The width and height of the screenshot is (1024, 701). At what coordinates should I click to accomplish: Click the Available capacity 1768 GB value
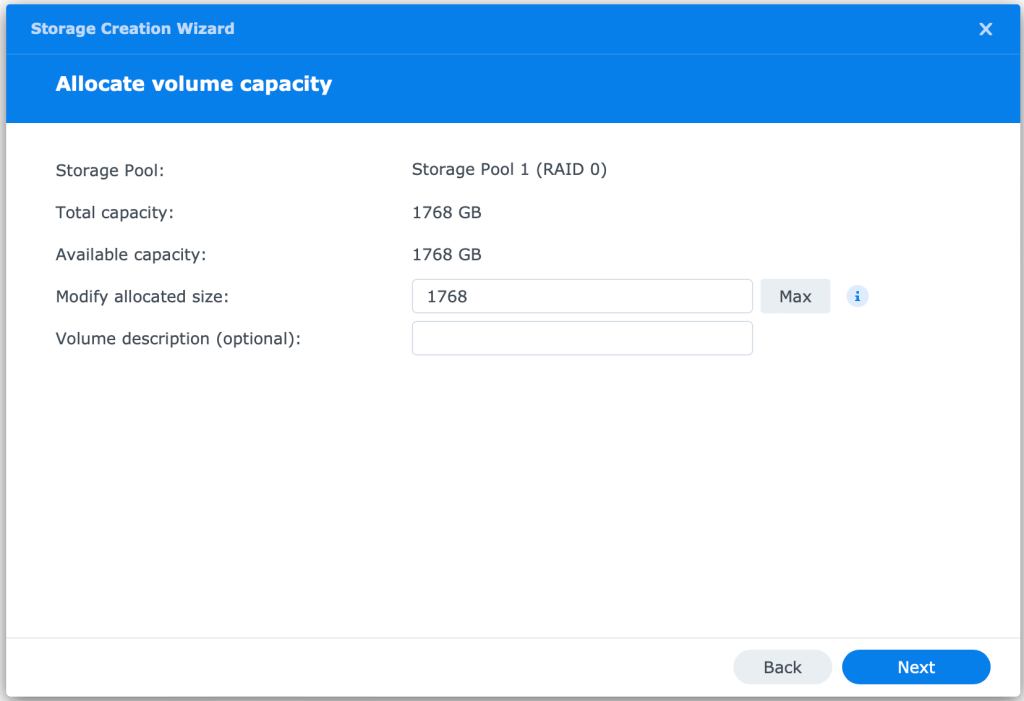point(446,254)
